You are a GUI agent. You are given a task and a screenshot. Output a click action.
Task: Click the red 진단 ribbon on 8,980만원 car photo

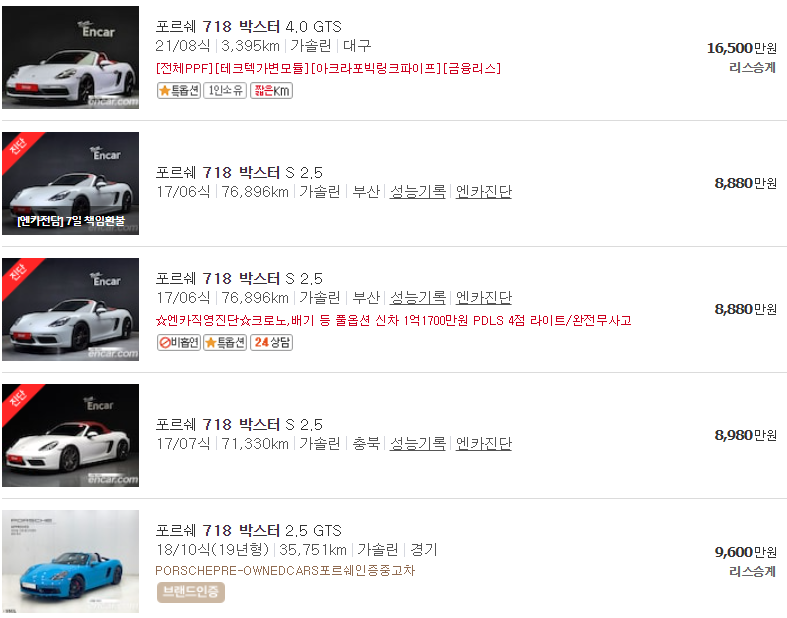pos(19,399)
